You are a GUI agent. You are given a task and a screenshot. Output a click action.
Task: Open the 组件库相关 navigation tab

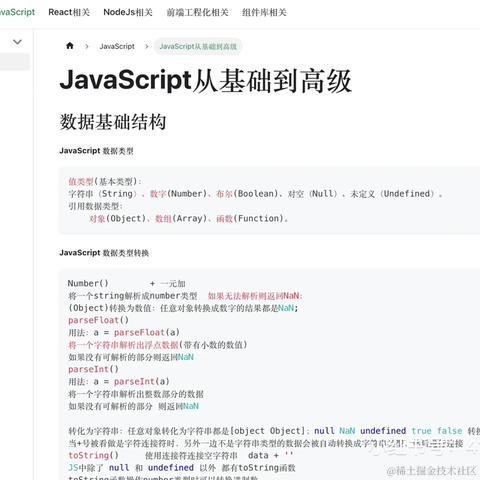pyautogui.click(x=264, y=12)
